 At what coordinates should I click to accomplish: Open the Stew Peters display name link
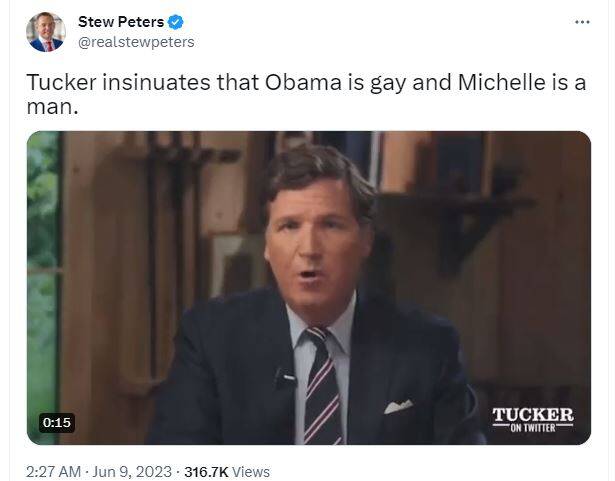[121, 22]
